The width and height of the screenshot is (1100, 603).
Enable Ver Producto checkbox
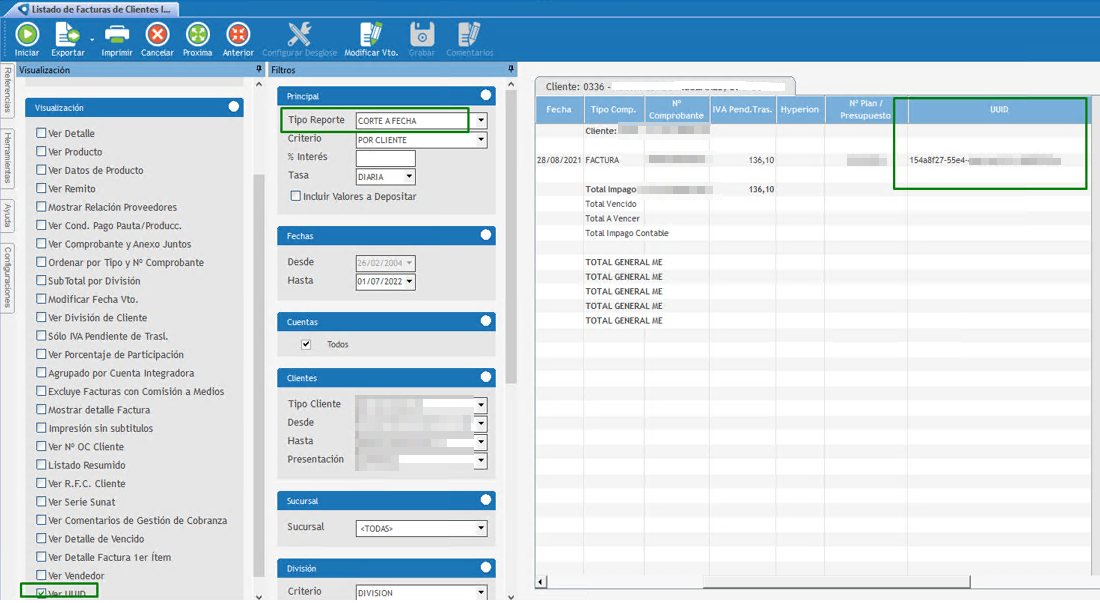pos(41,151)
